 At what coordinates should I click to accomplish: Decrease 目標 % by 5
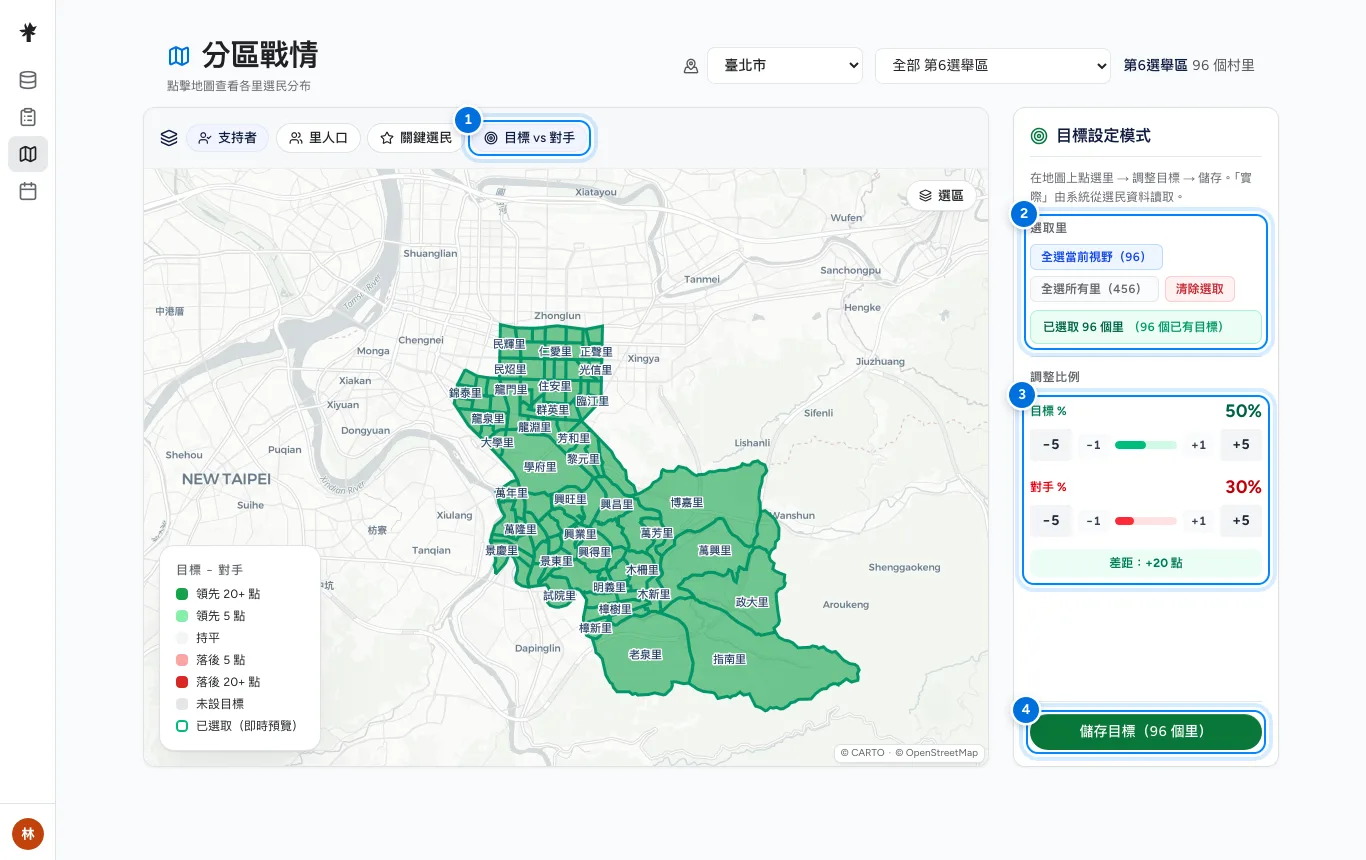click(1051, 445)
